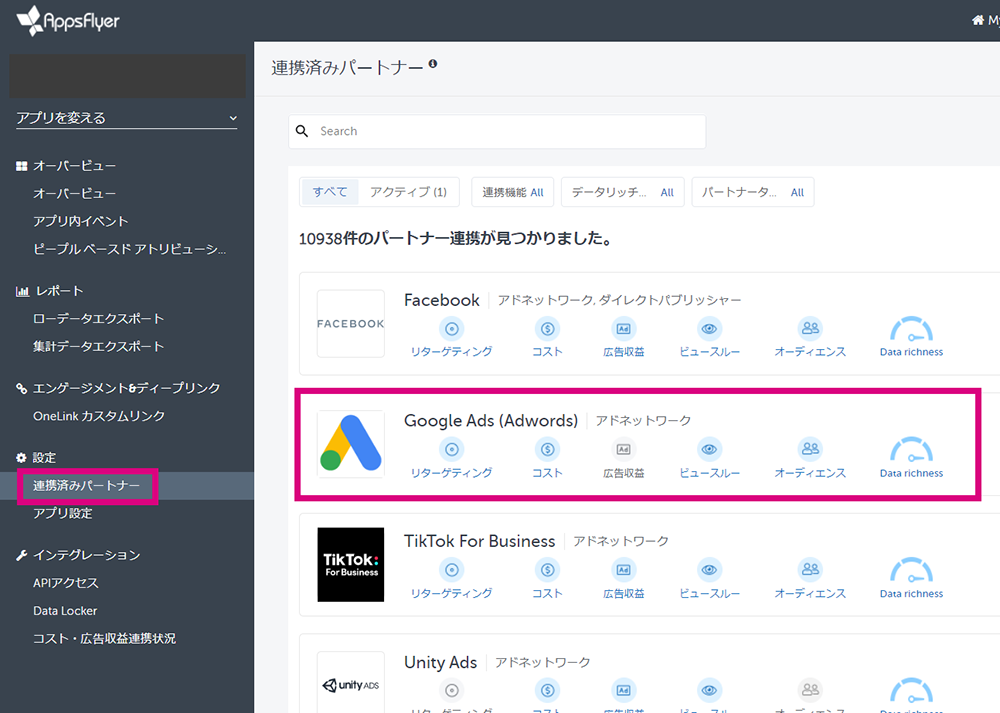Open the Google Ads (Adwords) title
Image resolution: width=1000 pixels, height=713 pixels.
pyautogui.click(x=491, y=420)
